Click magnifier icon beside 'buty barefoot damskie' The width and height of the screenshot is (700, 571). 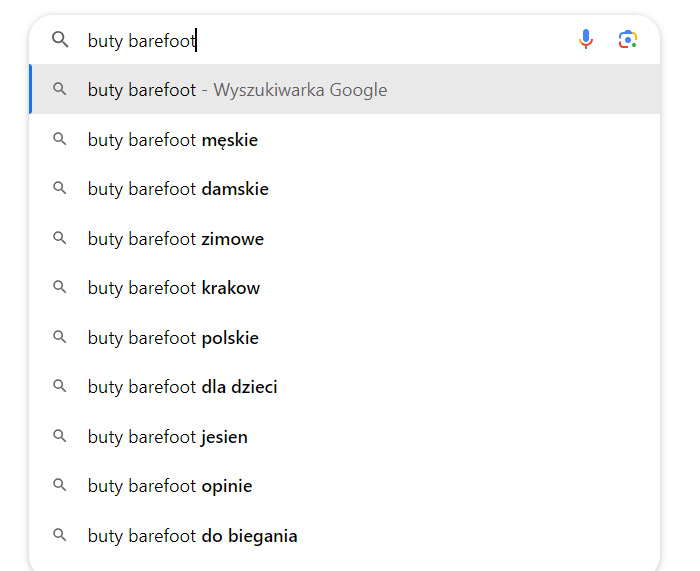pyautogui.click(x=60, y=188)
